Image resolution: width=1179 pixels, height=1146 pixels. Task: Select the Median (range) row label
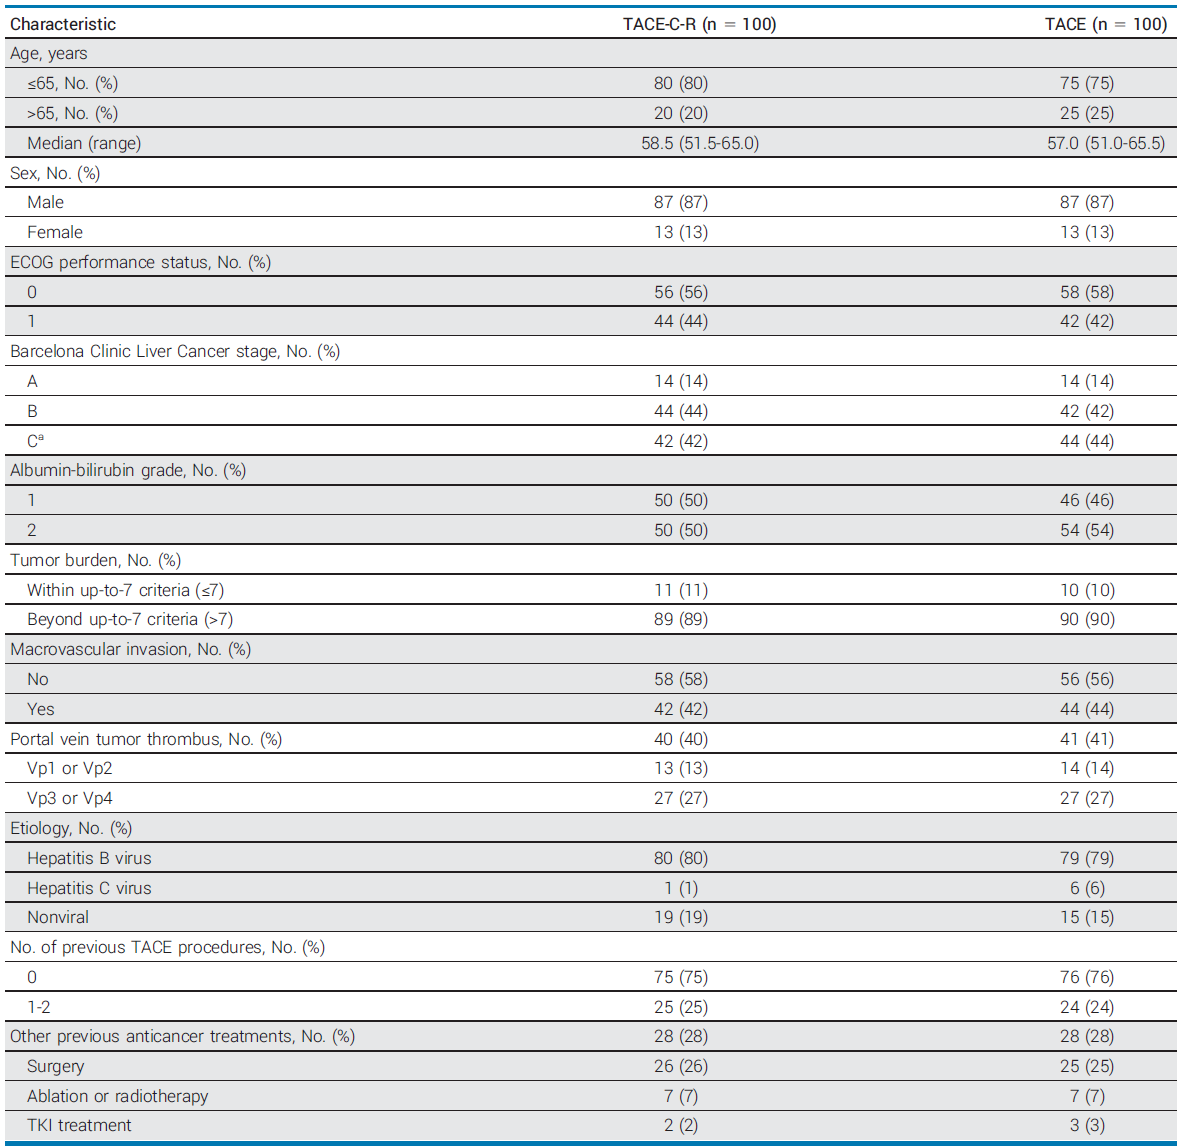[84, 143]
